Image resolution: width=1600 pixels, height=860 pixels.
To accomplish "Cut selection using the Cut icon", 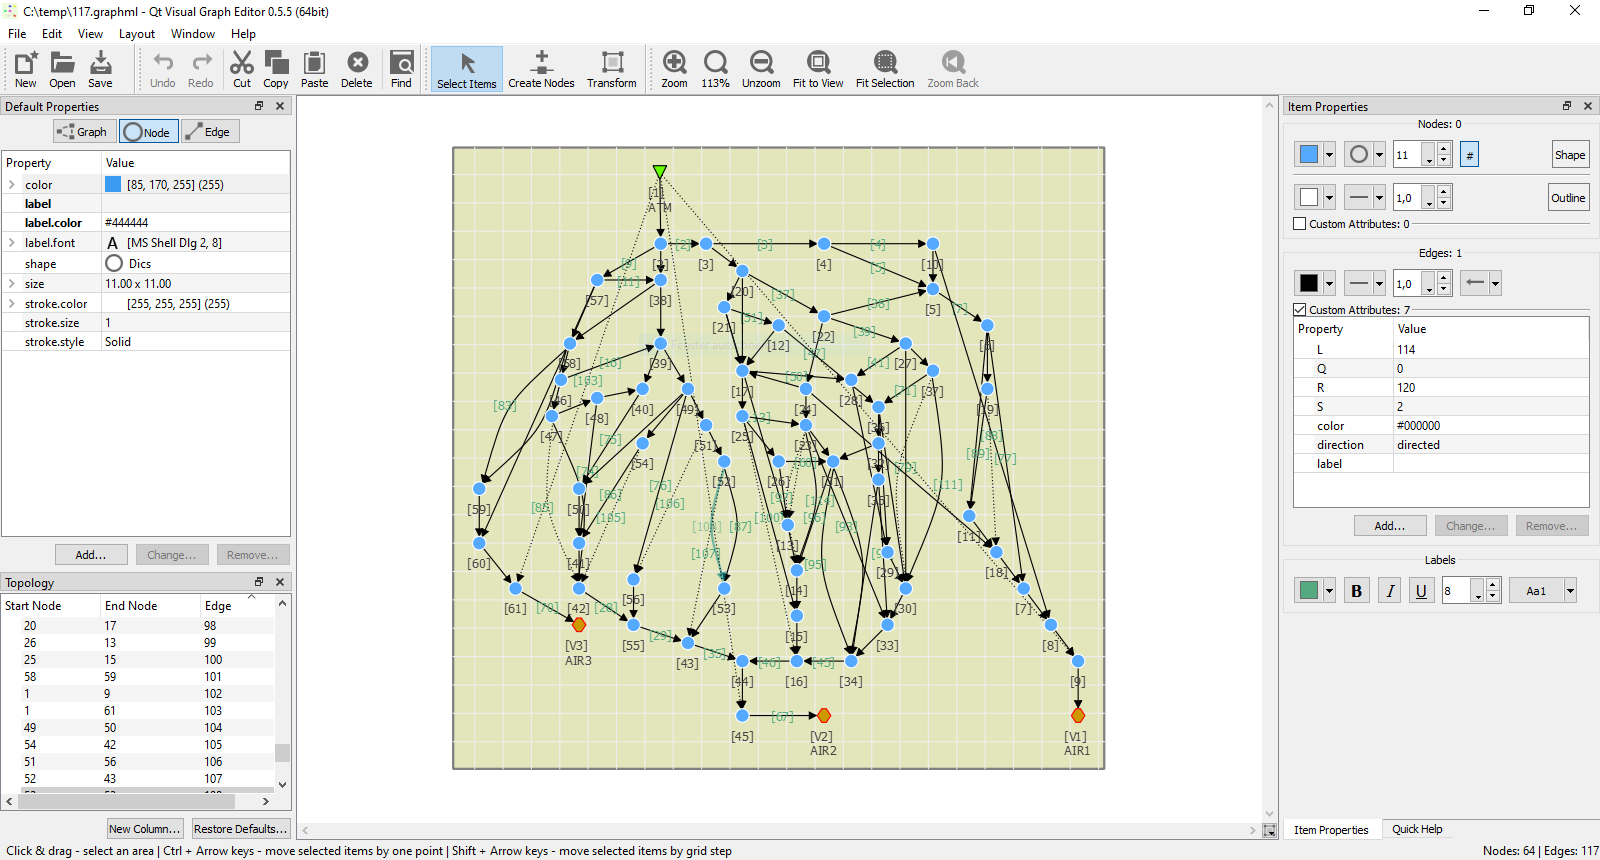I will coord(242,70).
